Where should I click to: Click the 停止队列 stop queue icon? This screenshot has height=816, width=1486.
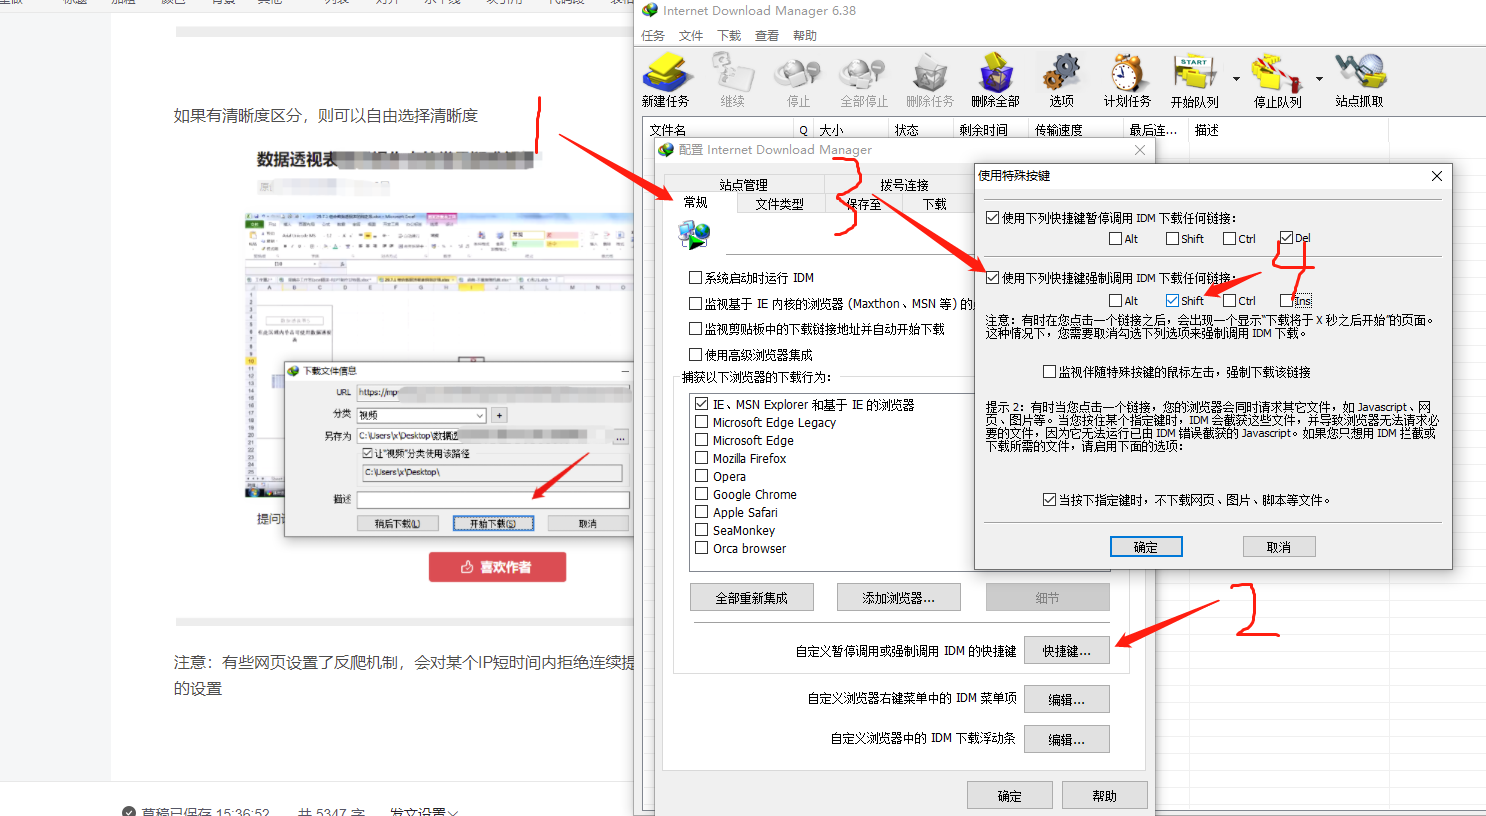[1277, 80]
